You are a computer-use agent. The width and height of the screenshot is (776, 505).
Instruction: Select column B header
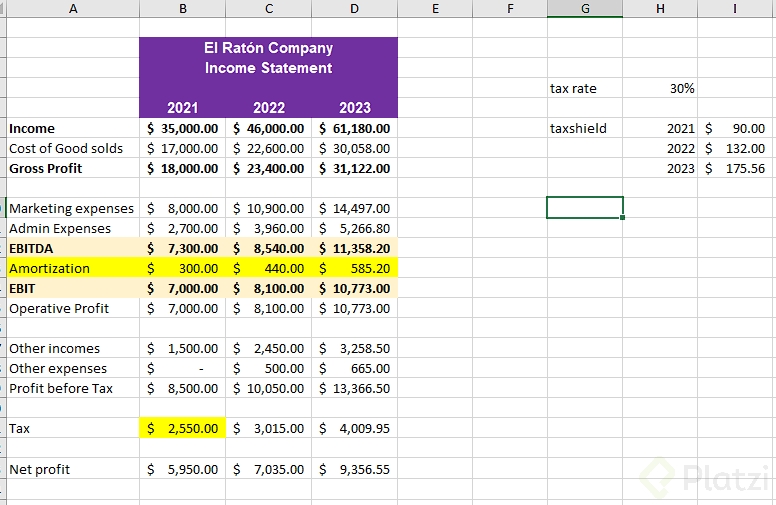pos(183,8)
